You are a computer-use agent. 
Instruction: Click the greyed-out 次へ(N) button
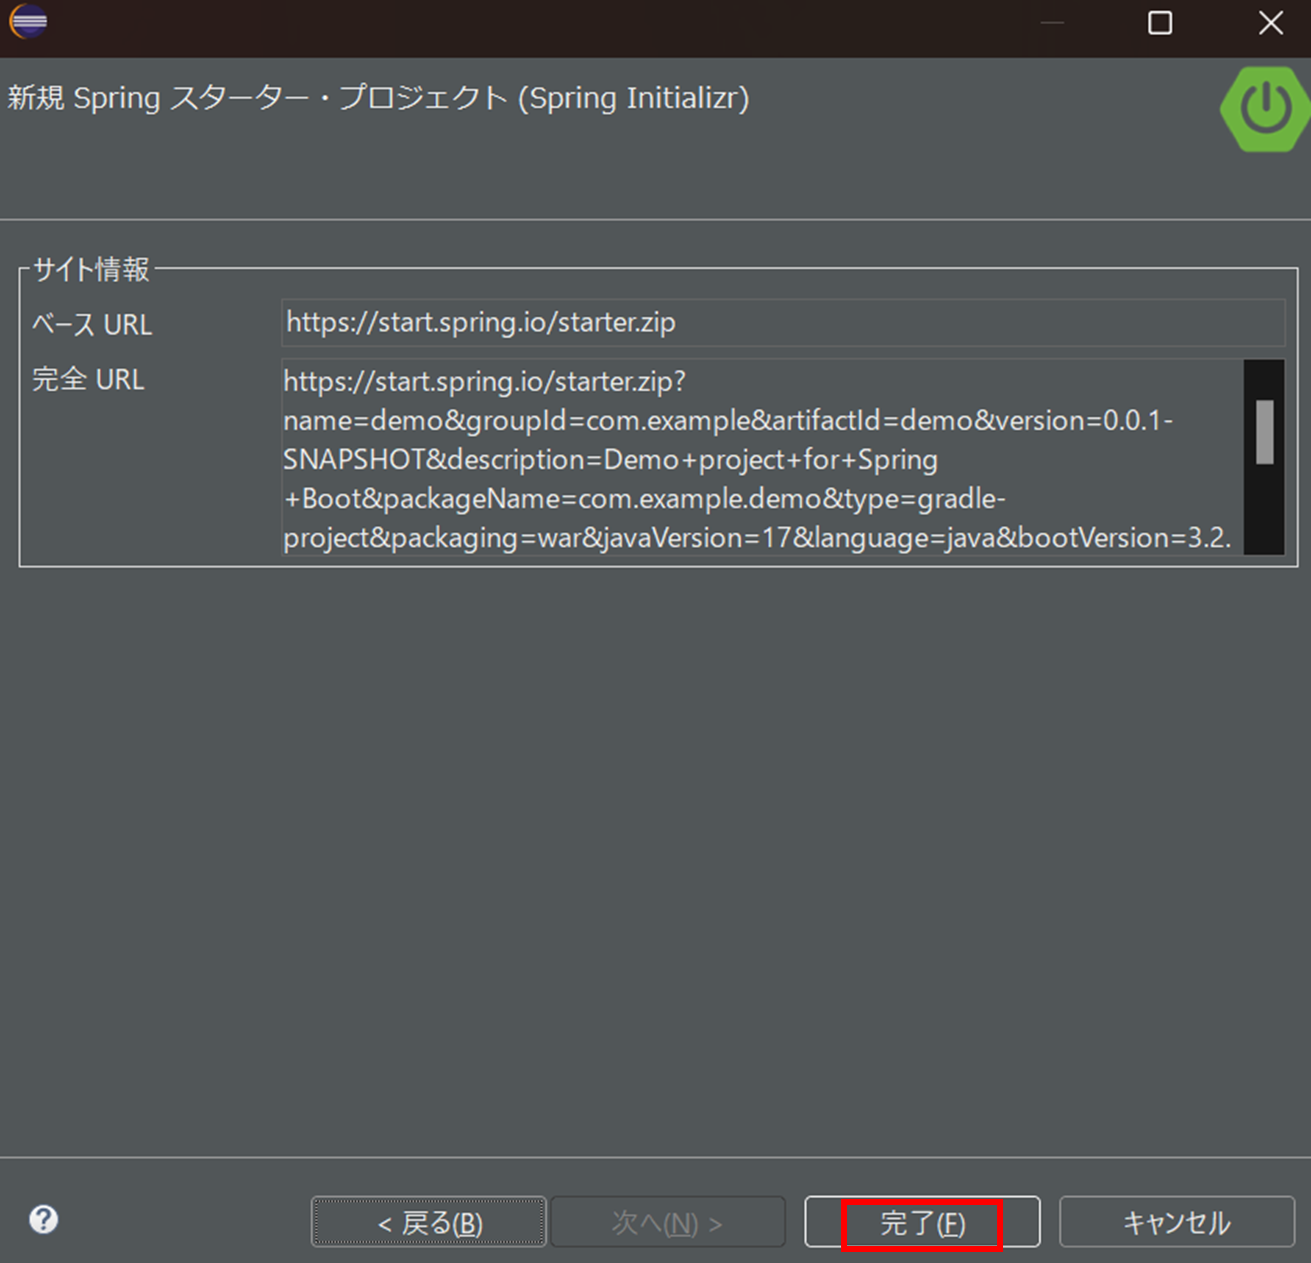[x=667, y=1221]
